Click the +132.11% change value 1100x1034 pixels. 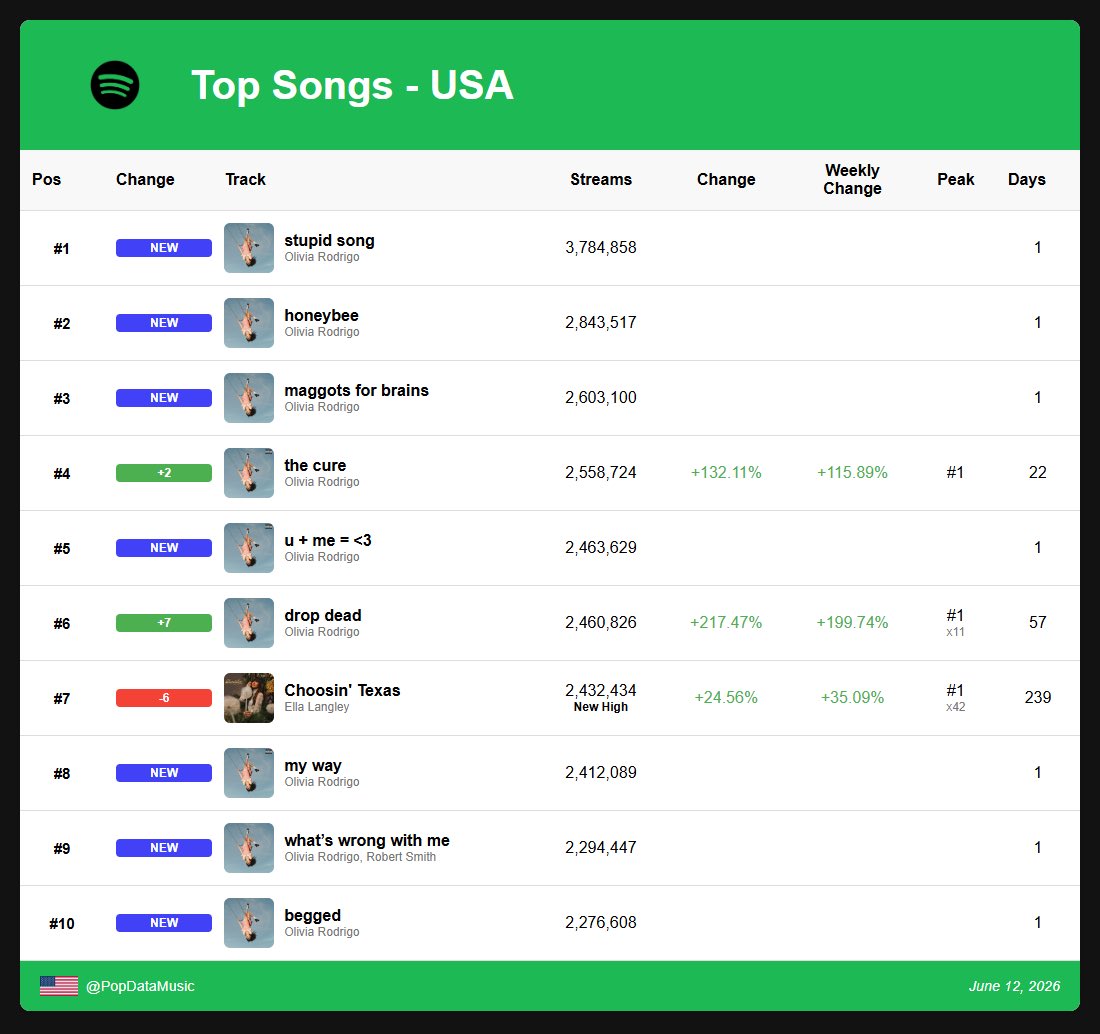coord(726,473)
